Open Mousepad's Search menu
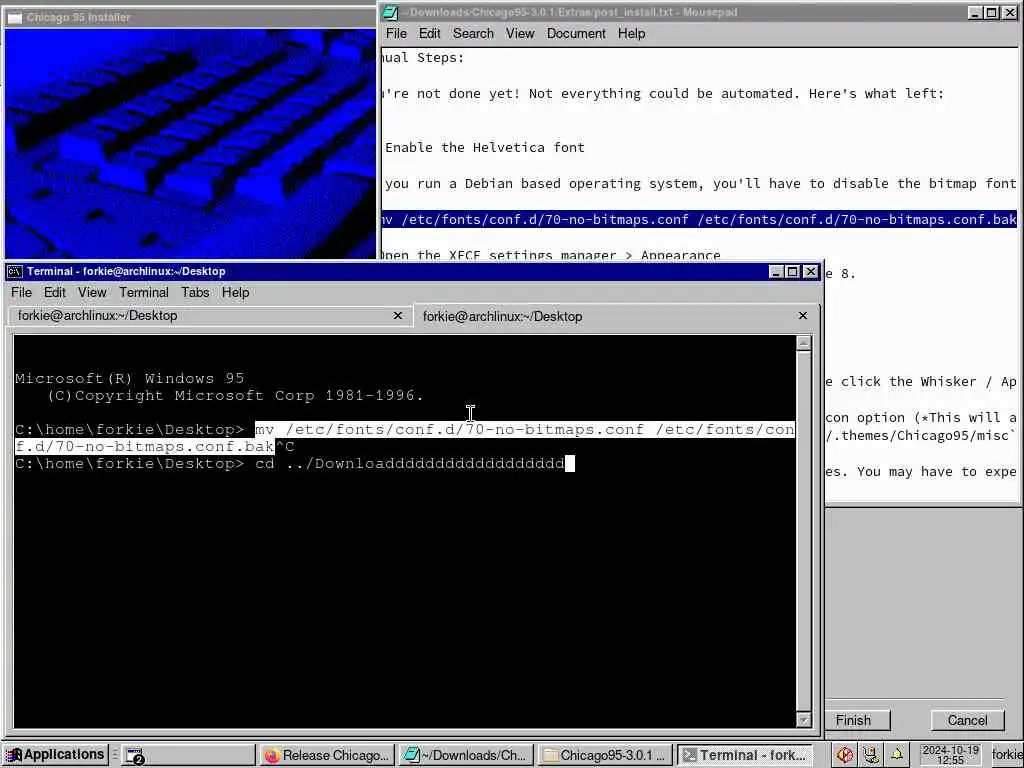This screenshot has height=768, width=1024. pos(473,33)
